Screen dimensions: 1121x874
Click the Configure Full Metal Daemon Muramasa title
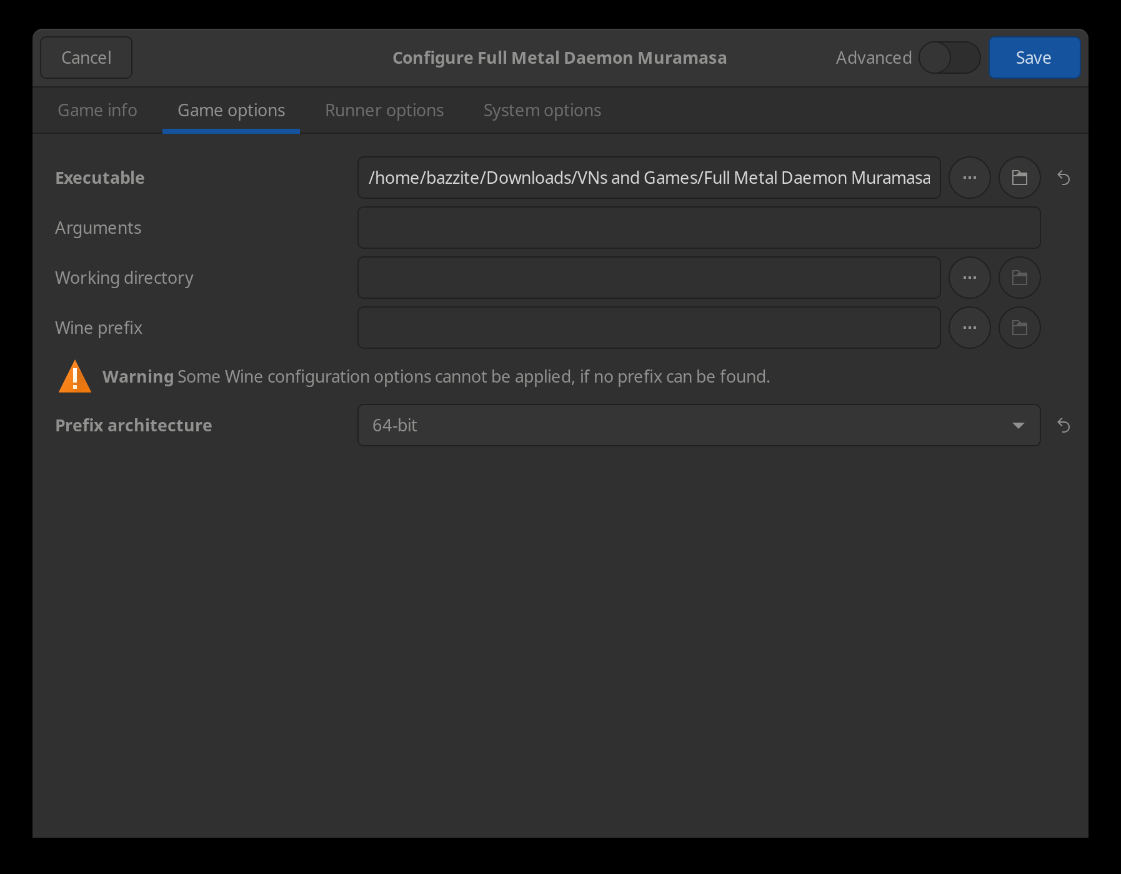559,58
